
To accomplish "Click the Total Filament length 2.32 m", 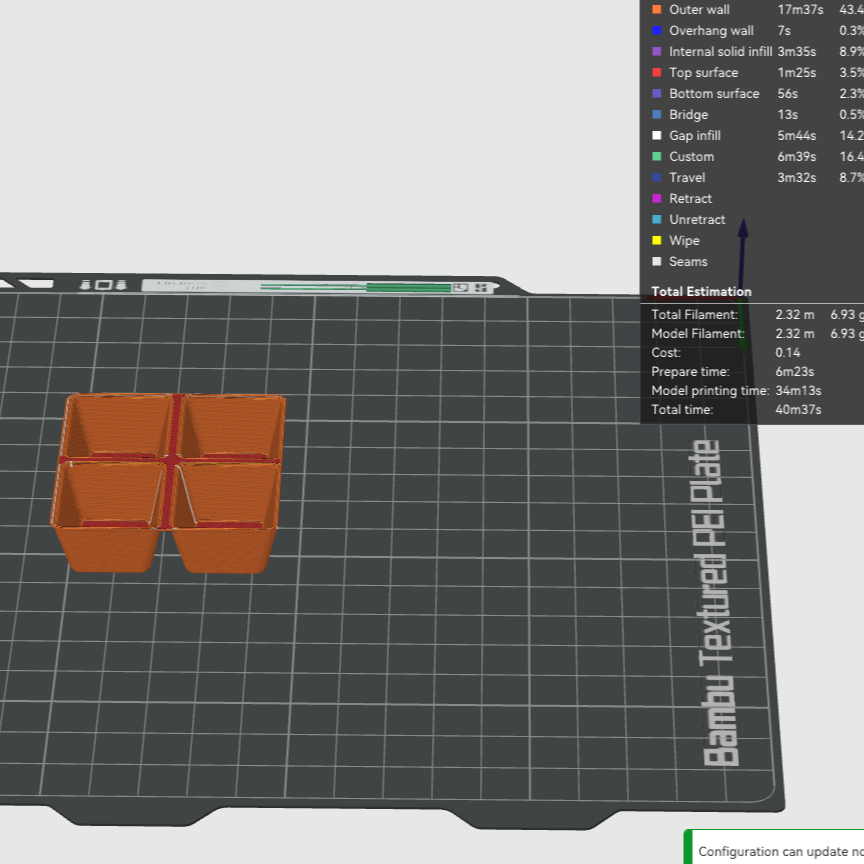I will 795,315.
